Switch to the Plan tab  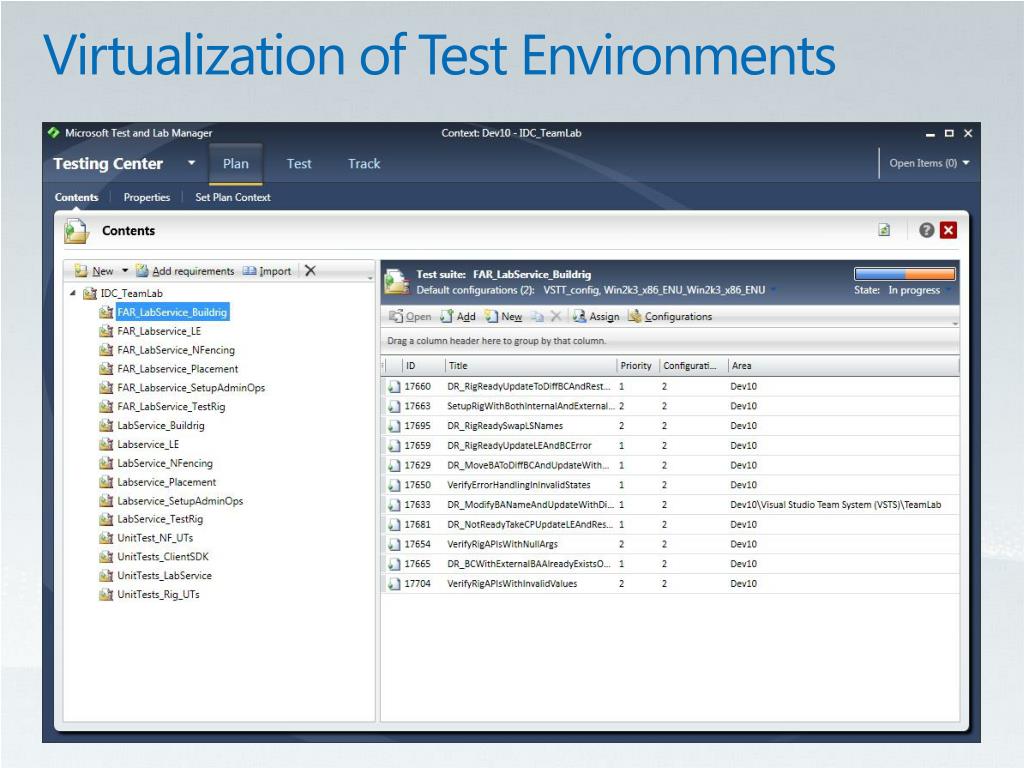tap(236, 163)
